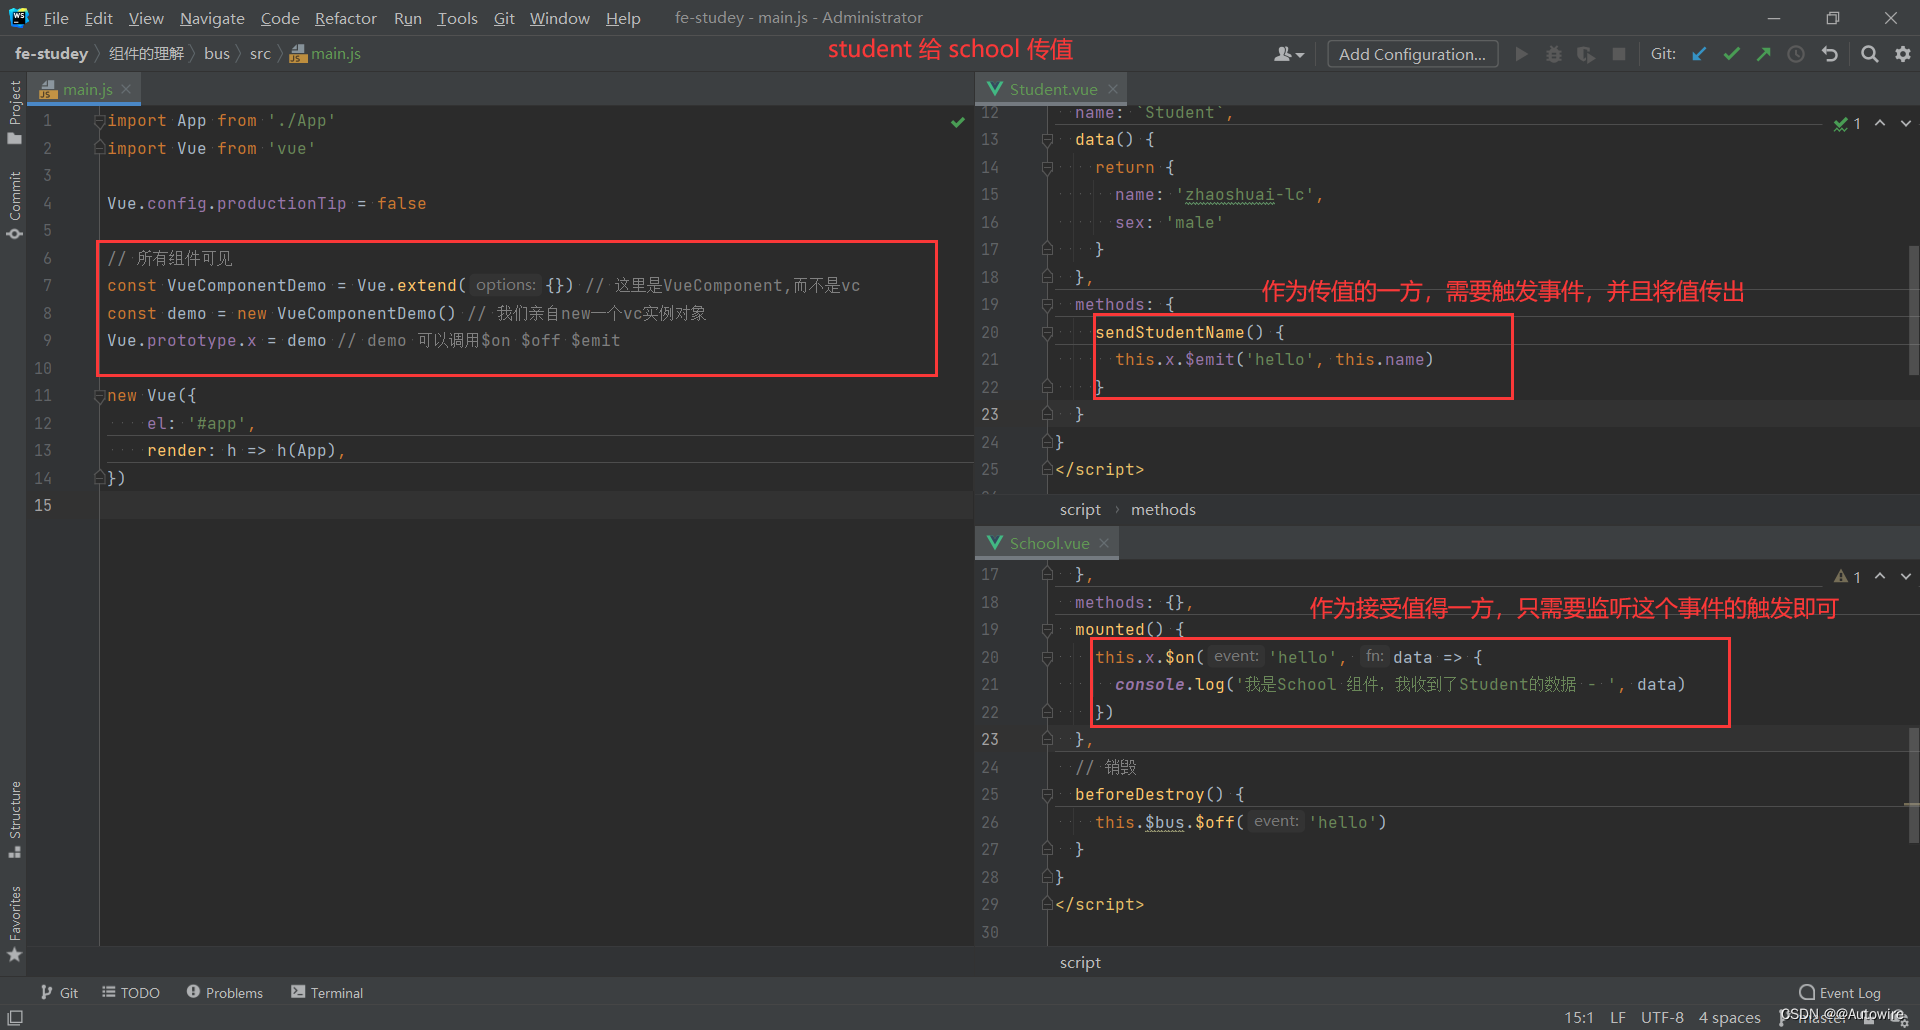
Task: Go to next highlighted error in Student.vue
Action: coord(1906,124)
